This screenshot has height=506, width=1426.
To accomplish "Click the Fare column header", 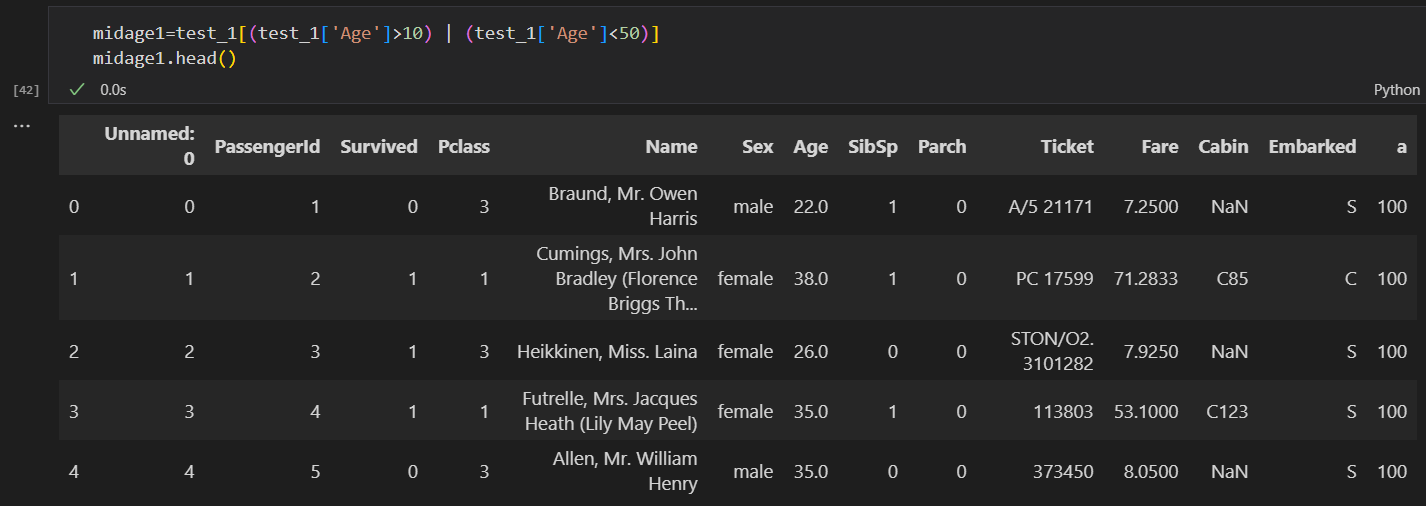I will coord(1159,147).
